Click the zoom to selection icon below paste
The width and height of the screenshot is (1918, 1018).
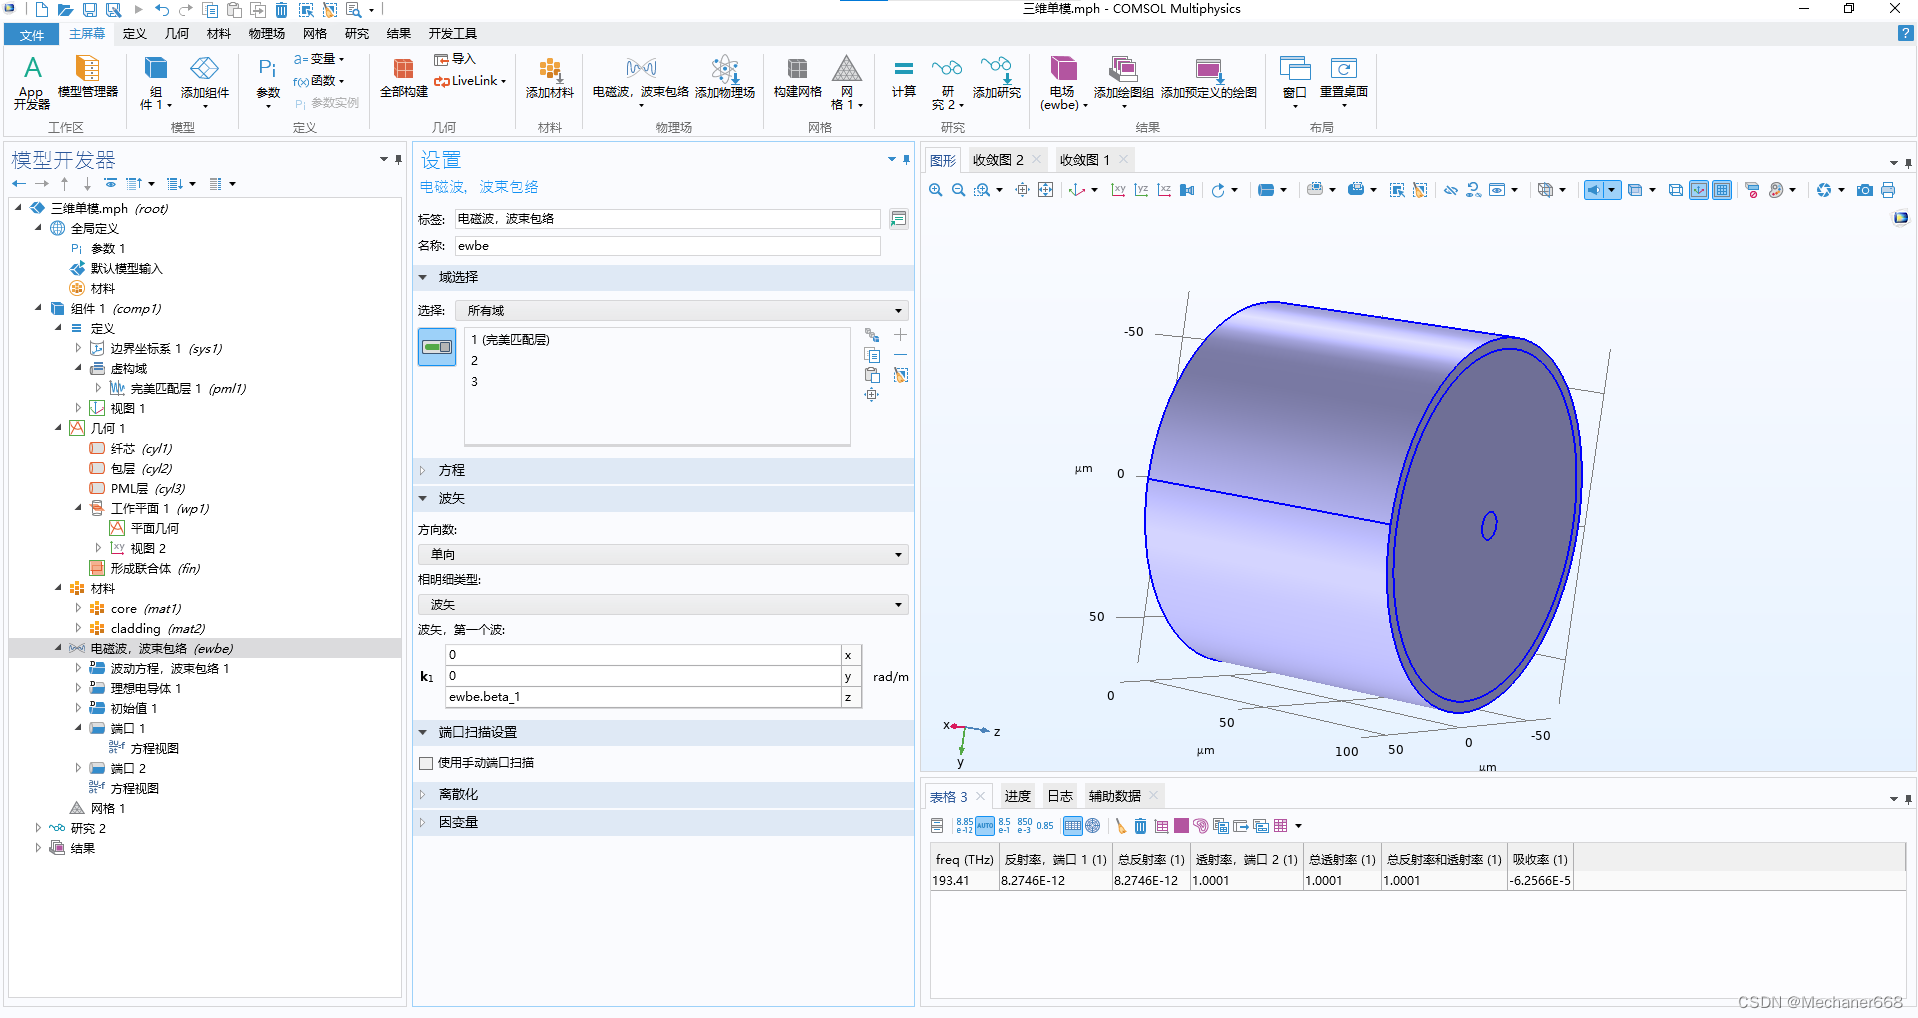pyautogui.click(x=872, y=395)
